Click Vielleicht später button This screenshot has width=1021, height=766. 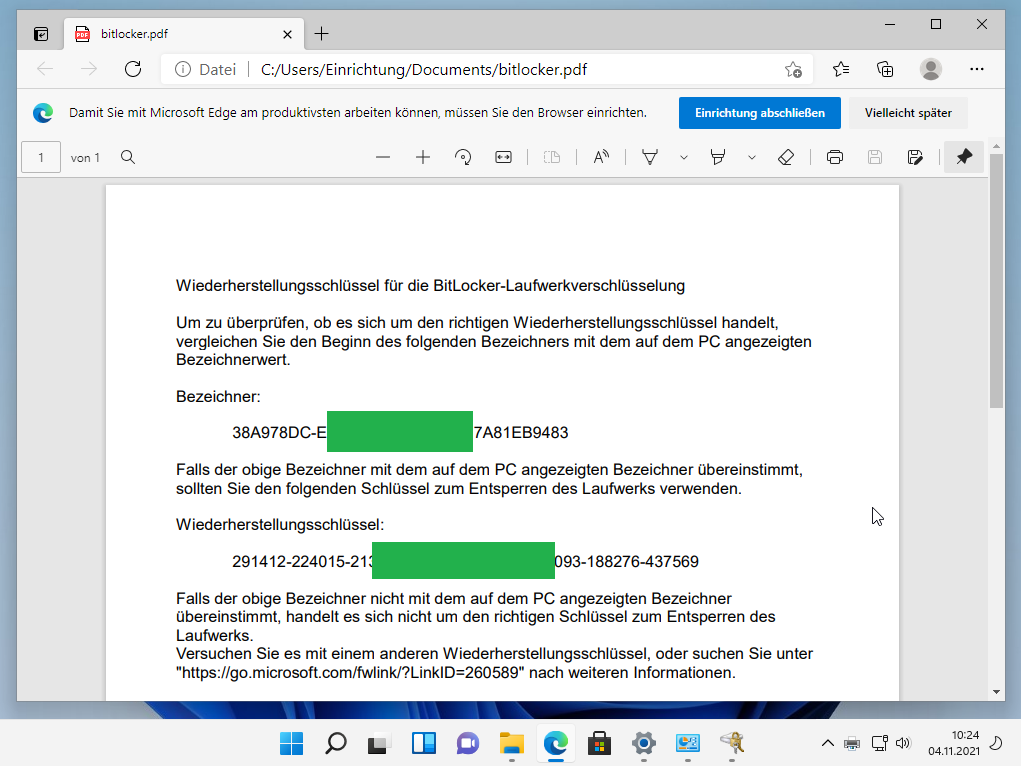coord(908,113)
